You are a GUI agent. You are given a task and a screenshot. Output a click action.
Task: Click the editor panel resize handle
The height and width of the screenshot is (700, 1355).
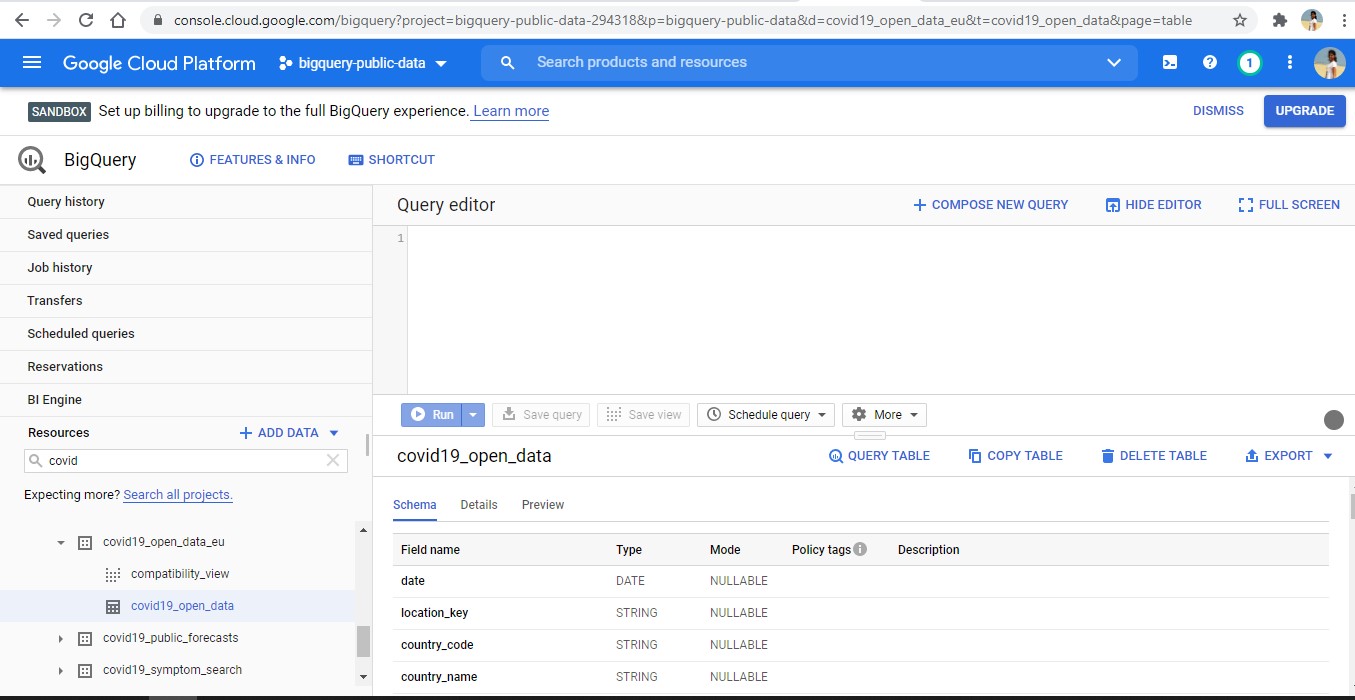(870, 436)
